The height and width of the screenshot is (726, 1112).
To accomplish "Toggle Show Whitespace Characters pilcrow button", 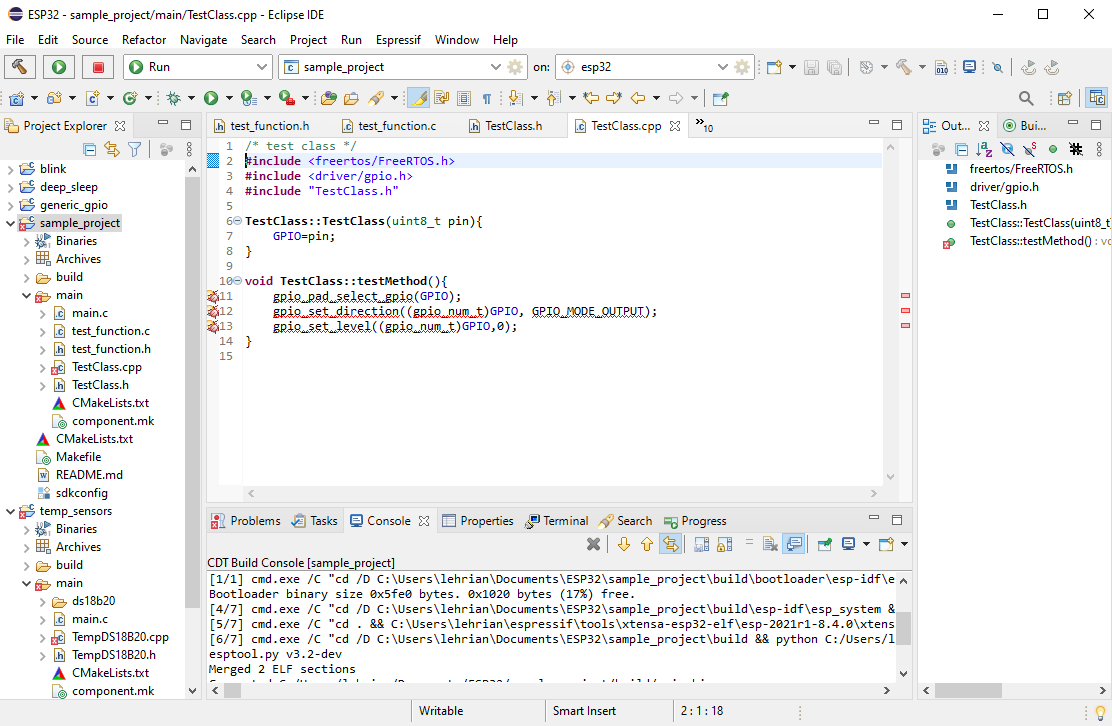I will click(x=487, y=98).
